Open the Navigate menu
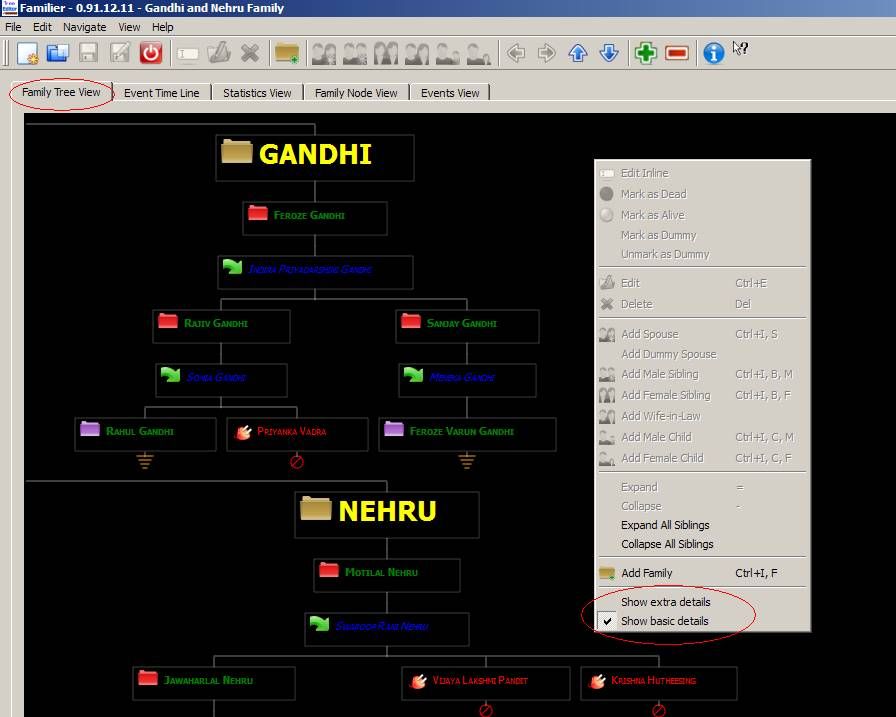This screenshot has width=896, height=717. coord(84,27)
